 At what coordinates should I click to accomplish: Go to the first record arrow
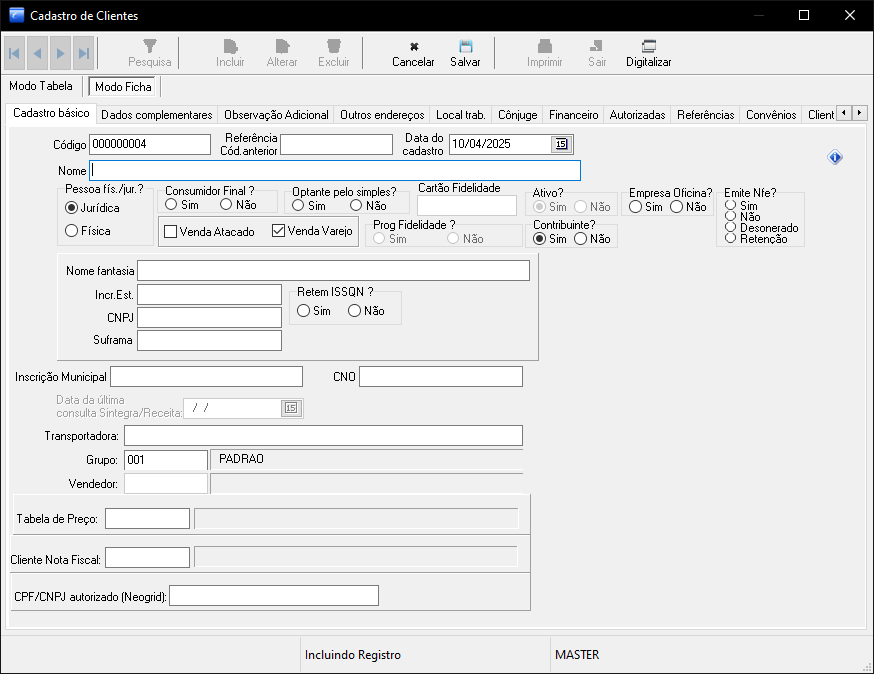pos(14,53)
